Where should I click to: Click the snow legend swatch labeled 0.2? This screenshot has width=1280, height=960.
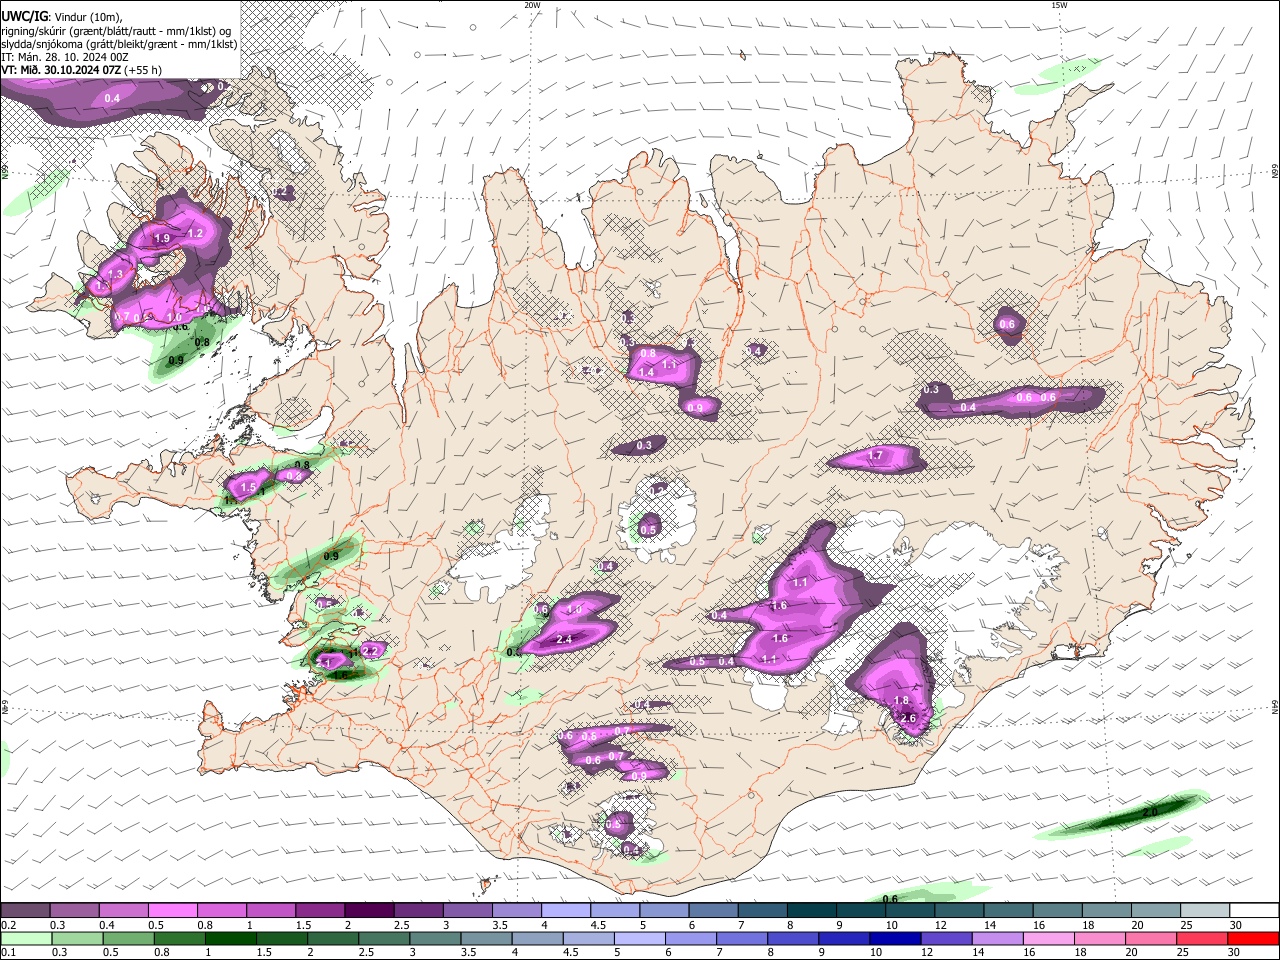25,911
